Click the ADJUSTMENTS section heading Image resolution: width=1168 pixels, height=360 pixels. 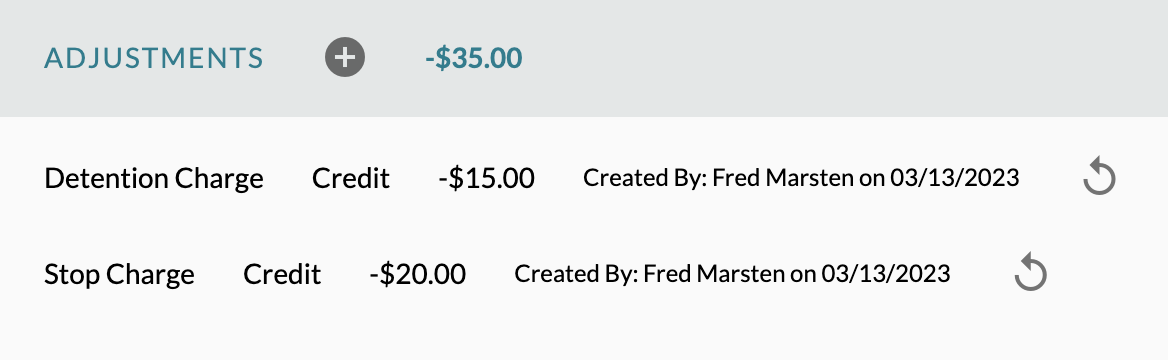(x=153, y=58)
